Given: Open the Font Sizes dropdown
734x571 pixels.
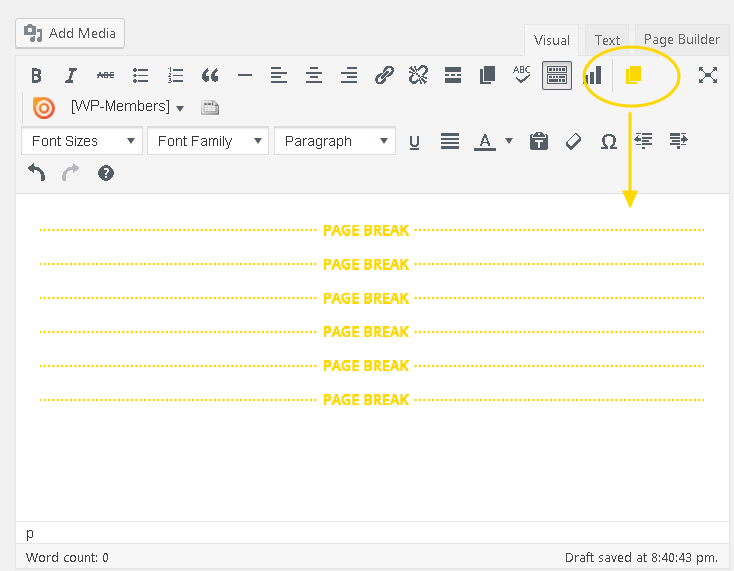Looking at the screenshot, I should pos(82,141).
